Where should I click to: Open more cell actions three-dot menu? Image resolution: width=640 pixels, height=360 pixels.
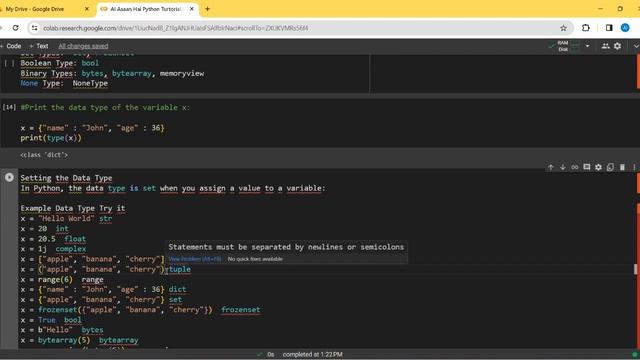634,167
